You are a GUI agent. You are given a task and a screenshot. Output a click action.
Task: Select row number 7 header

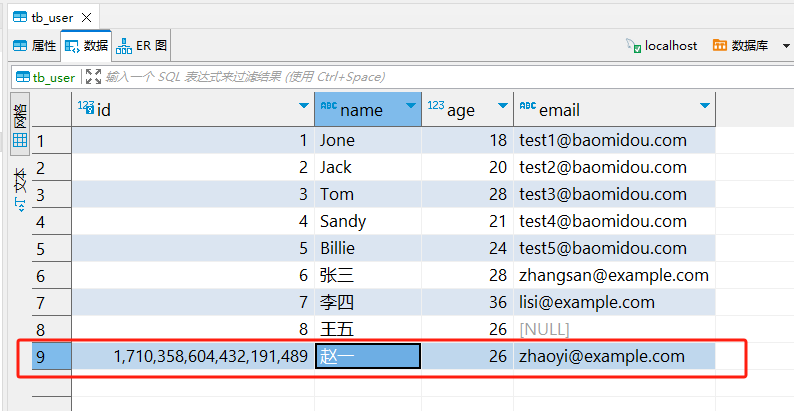(x=52, y=303)
